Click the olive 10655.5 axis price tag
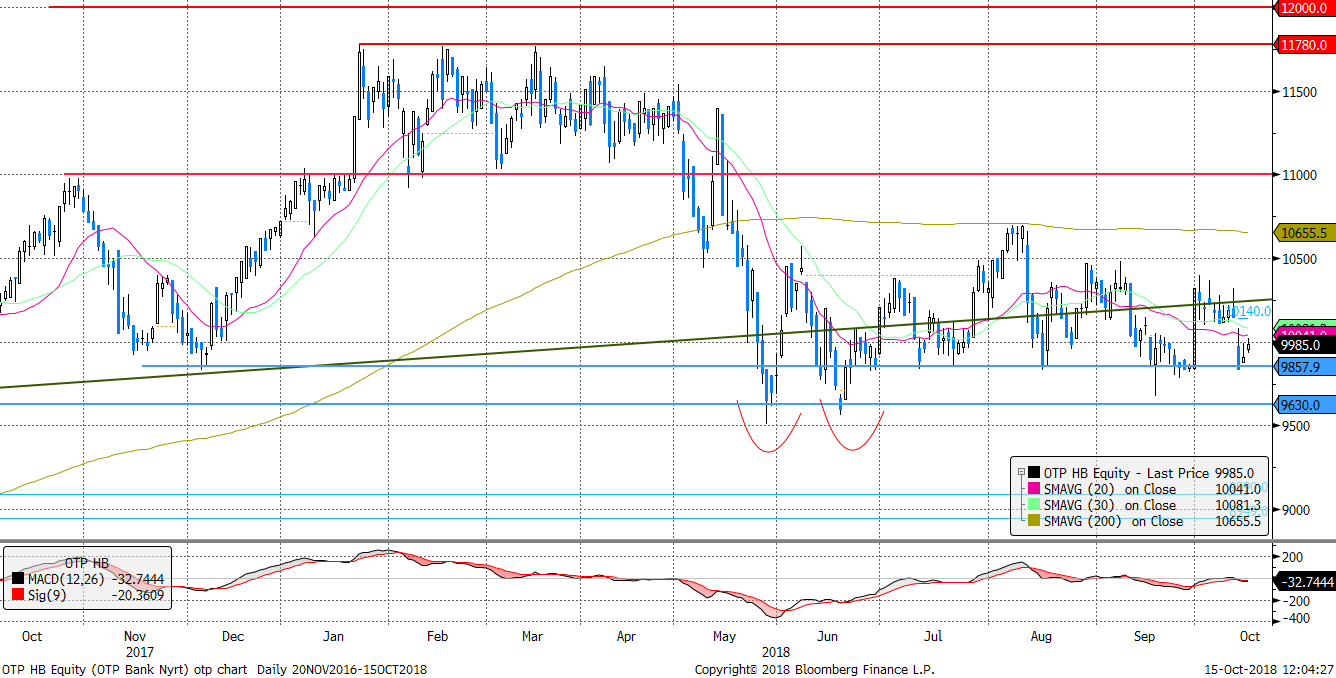This screenshot has width=1336, height=678. tap(1303, 233)
